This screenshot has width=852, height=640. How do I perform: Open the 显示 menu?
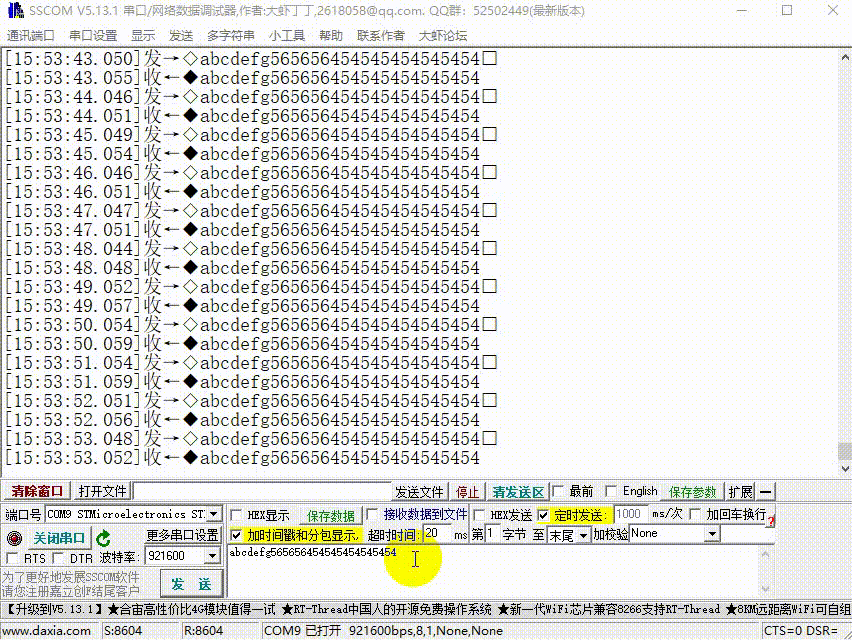143,35
